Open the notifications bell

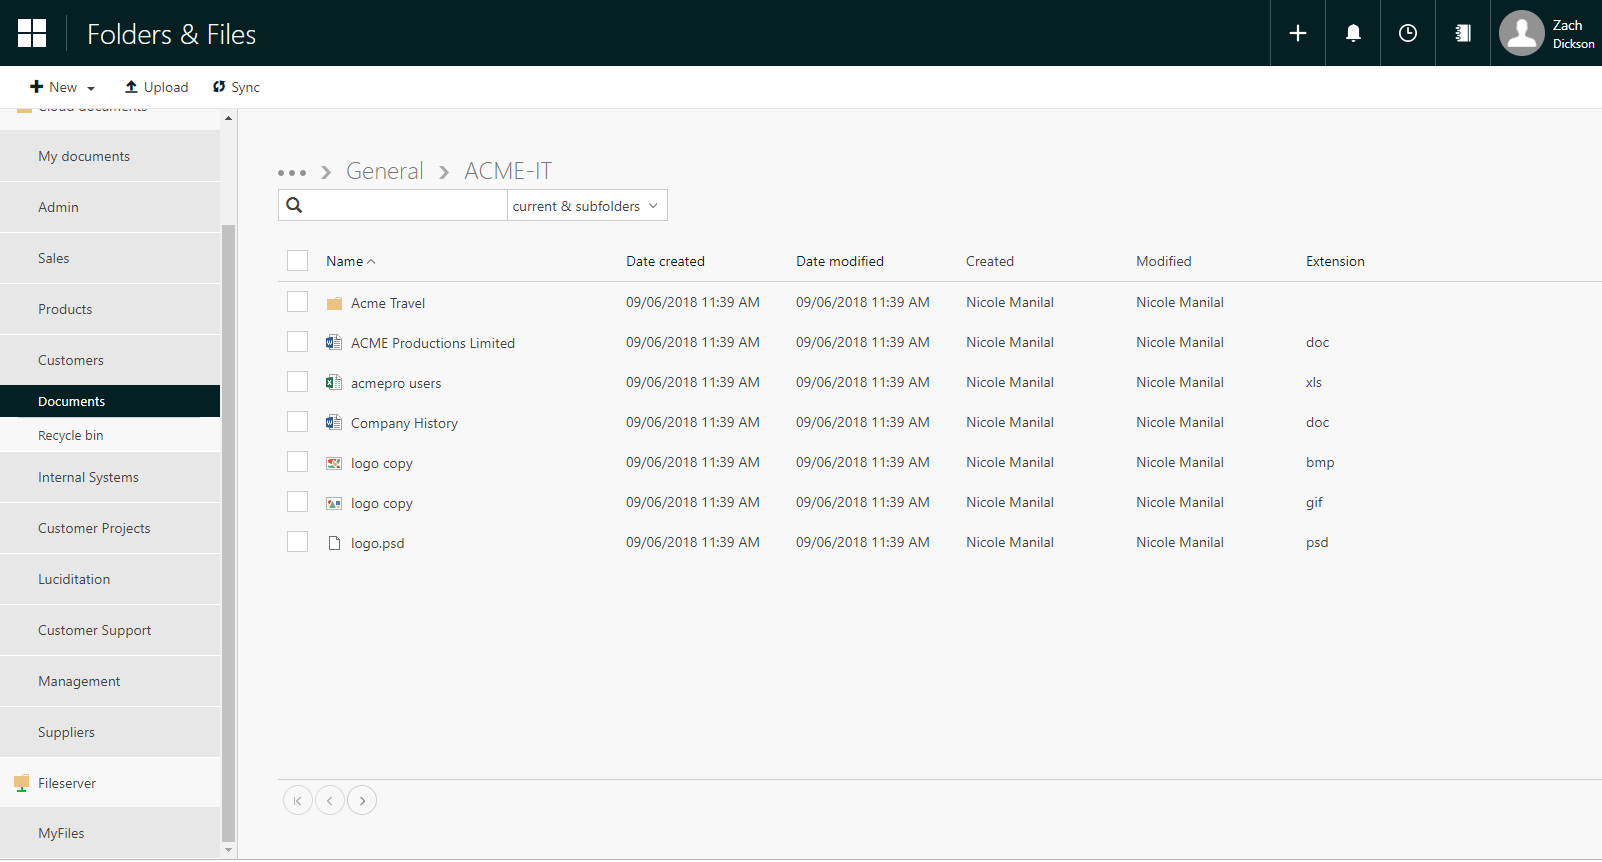(1352, 33)
